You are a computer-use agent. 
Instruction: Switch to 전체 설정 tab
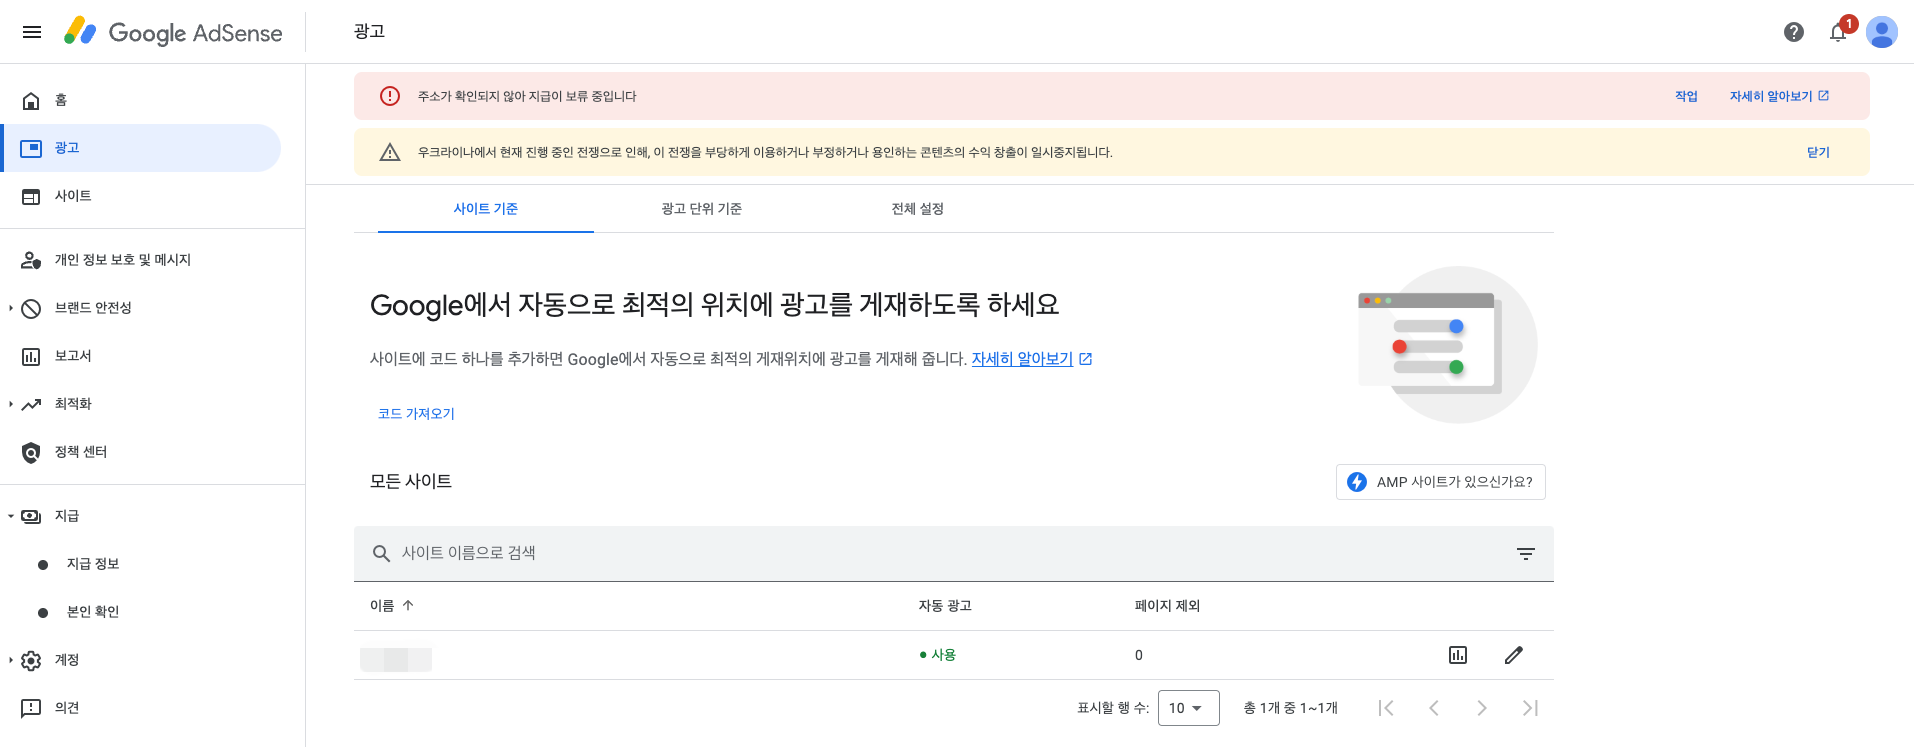[918, 209]
